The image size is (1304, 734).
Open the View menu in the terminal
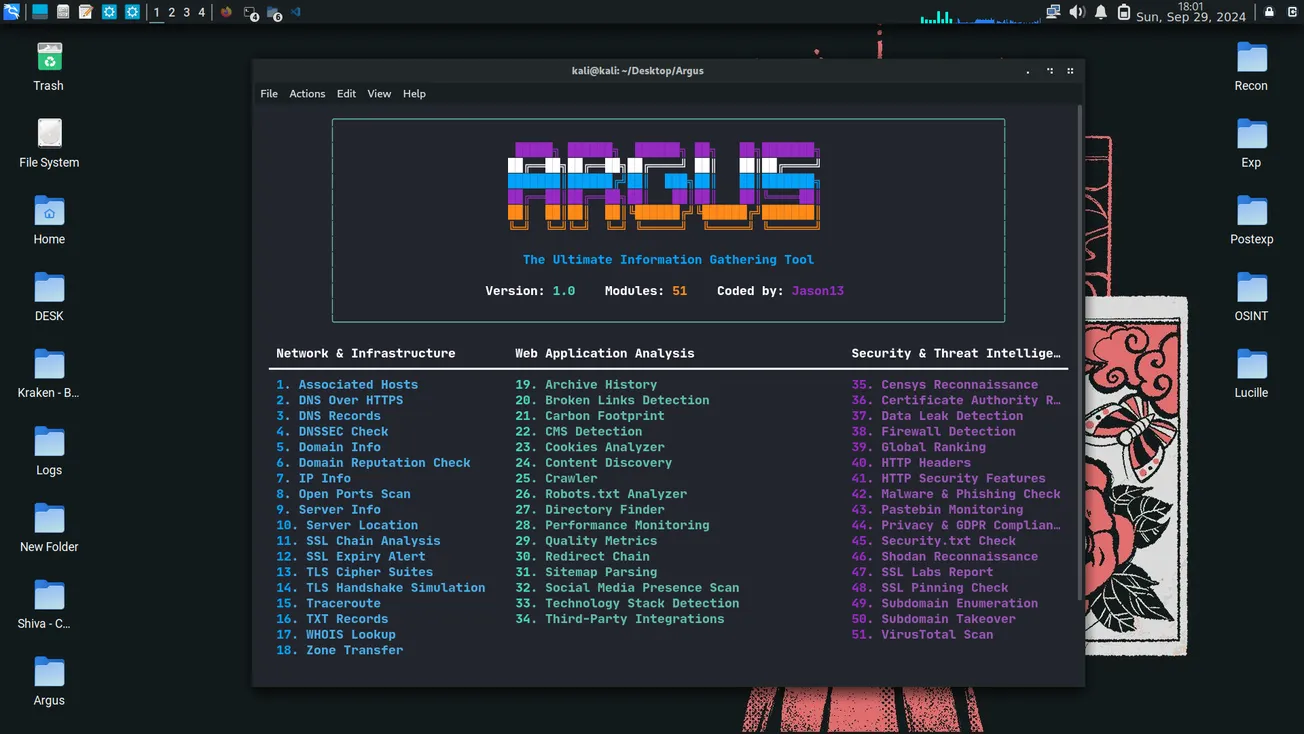pyautogui.click(x=379, y=93)
